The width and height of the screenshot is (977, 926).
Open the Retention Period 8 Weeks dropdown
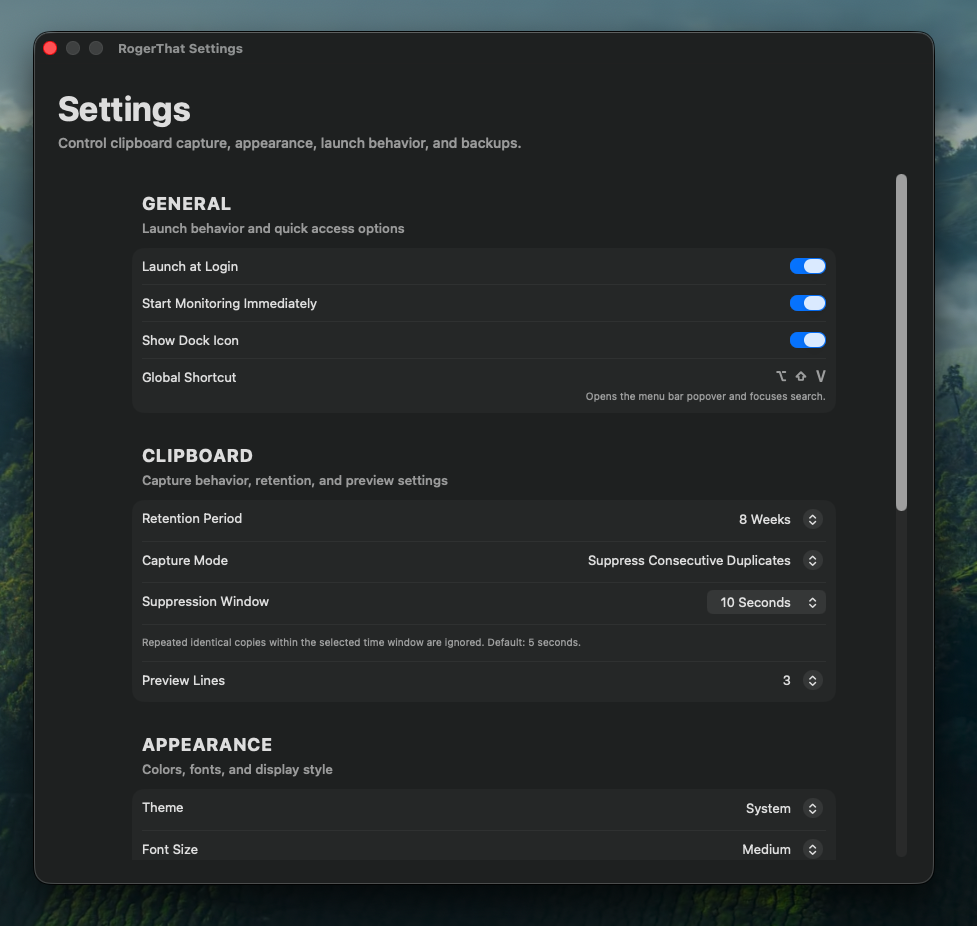pyautogui.click(x=780, y=519)
